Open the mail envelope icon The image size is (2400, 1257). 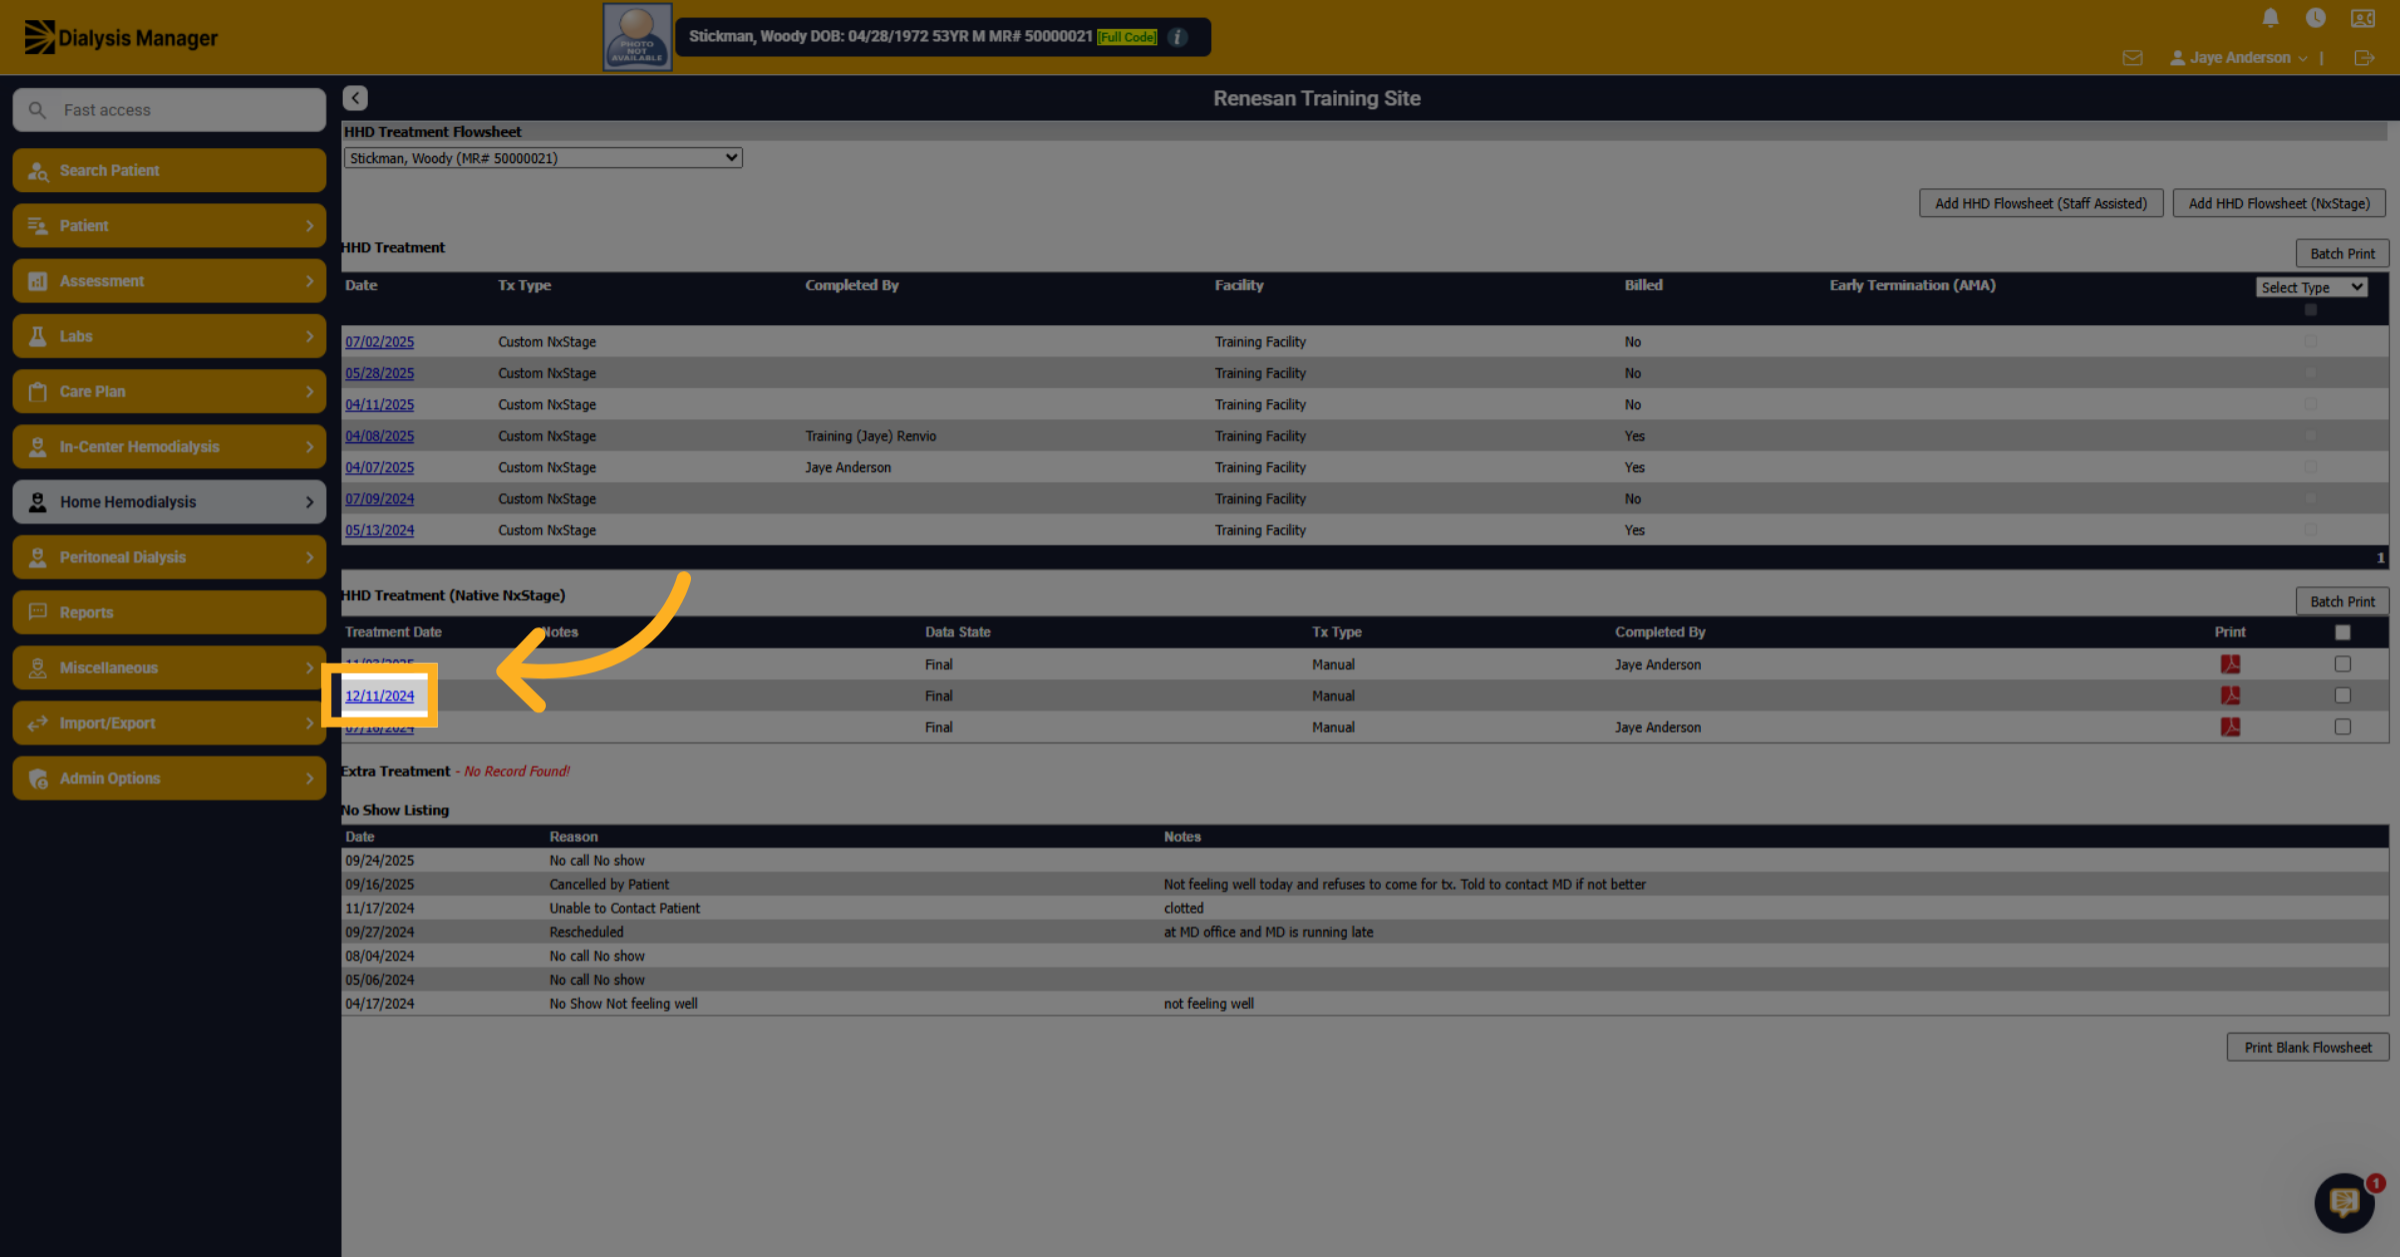2132,58
